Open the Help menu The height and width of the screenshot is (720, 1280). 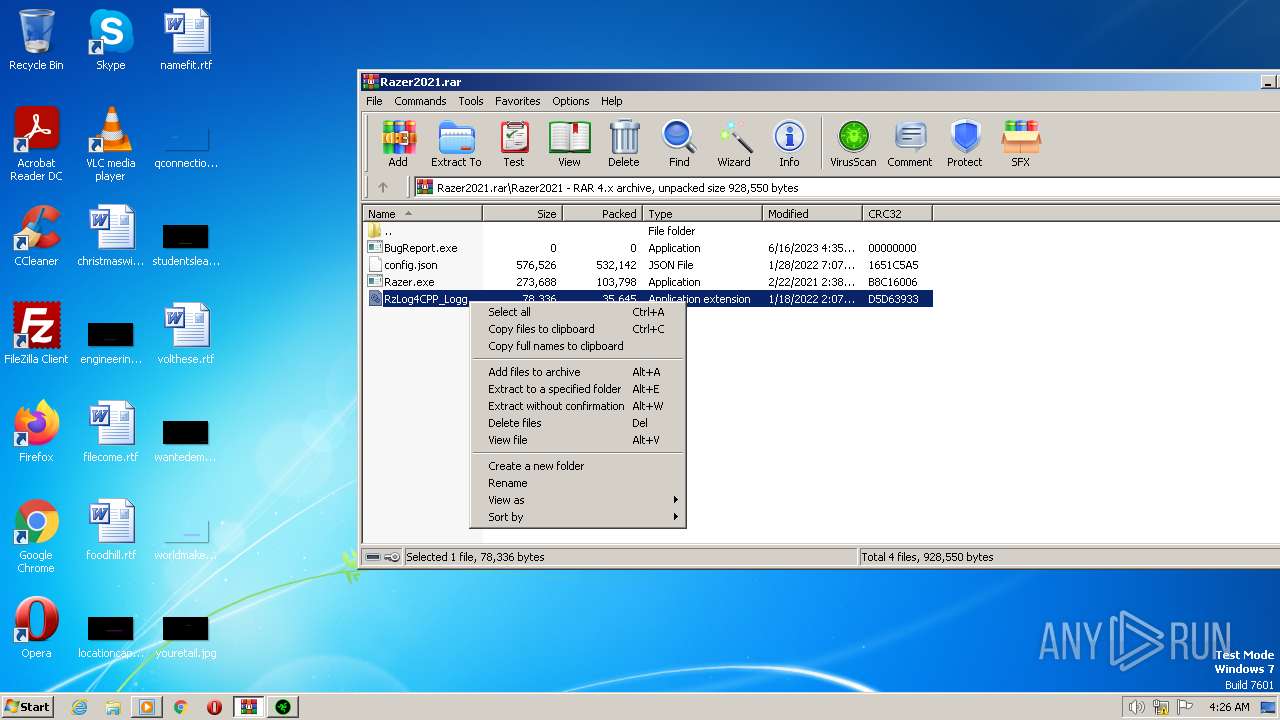tap(611, 101)
